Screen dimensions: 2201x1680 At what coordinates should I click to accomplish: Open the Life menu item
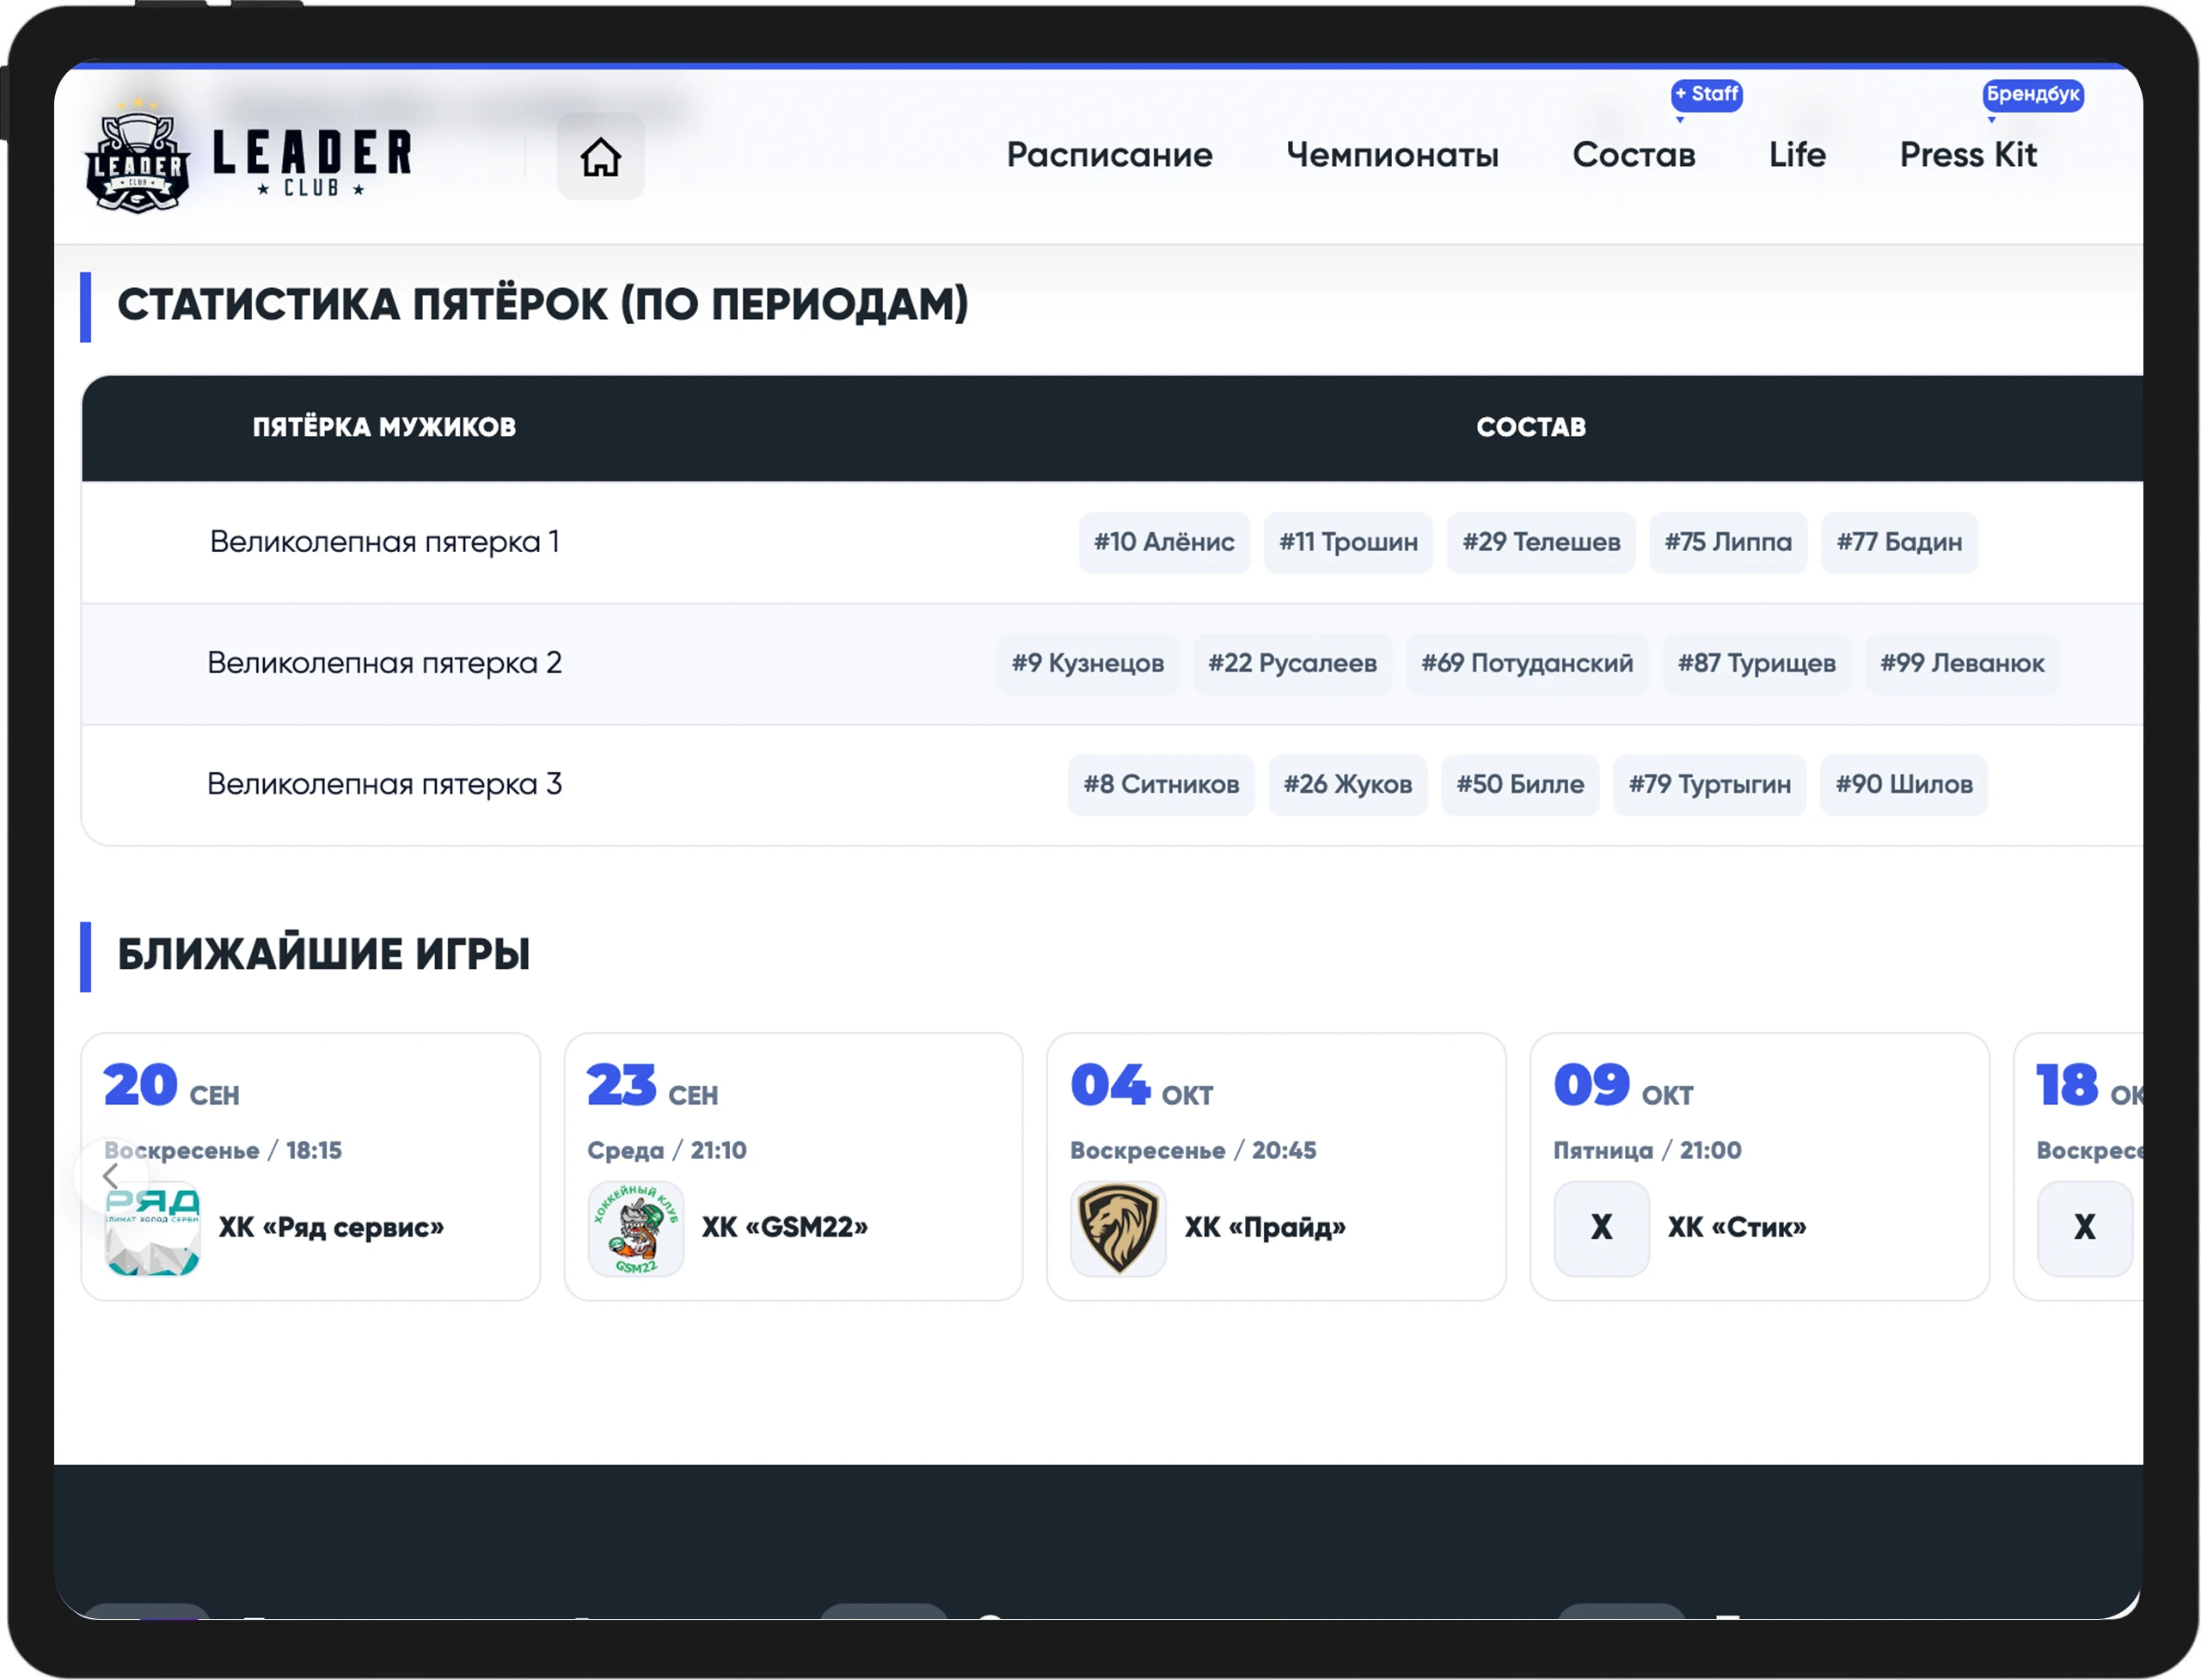tap(1797, 155)
